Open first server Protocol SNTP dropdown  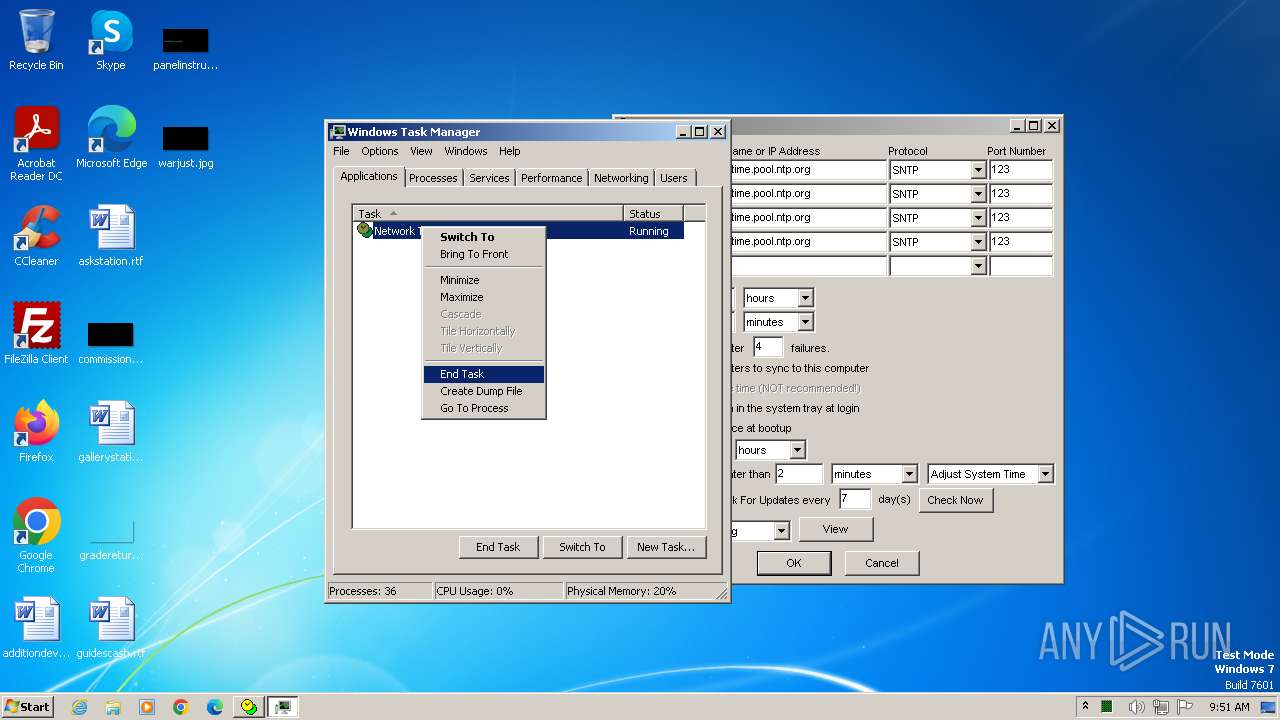pos(978,170)
